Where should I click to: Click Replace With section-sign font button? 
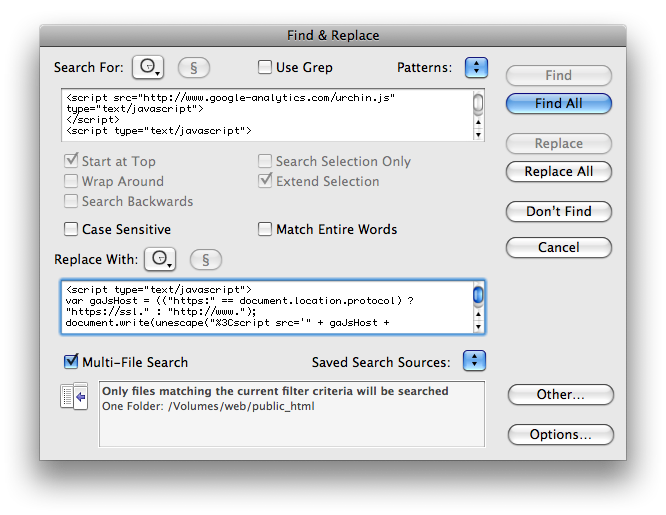(206, 260)
